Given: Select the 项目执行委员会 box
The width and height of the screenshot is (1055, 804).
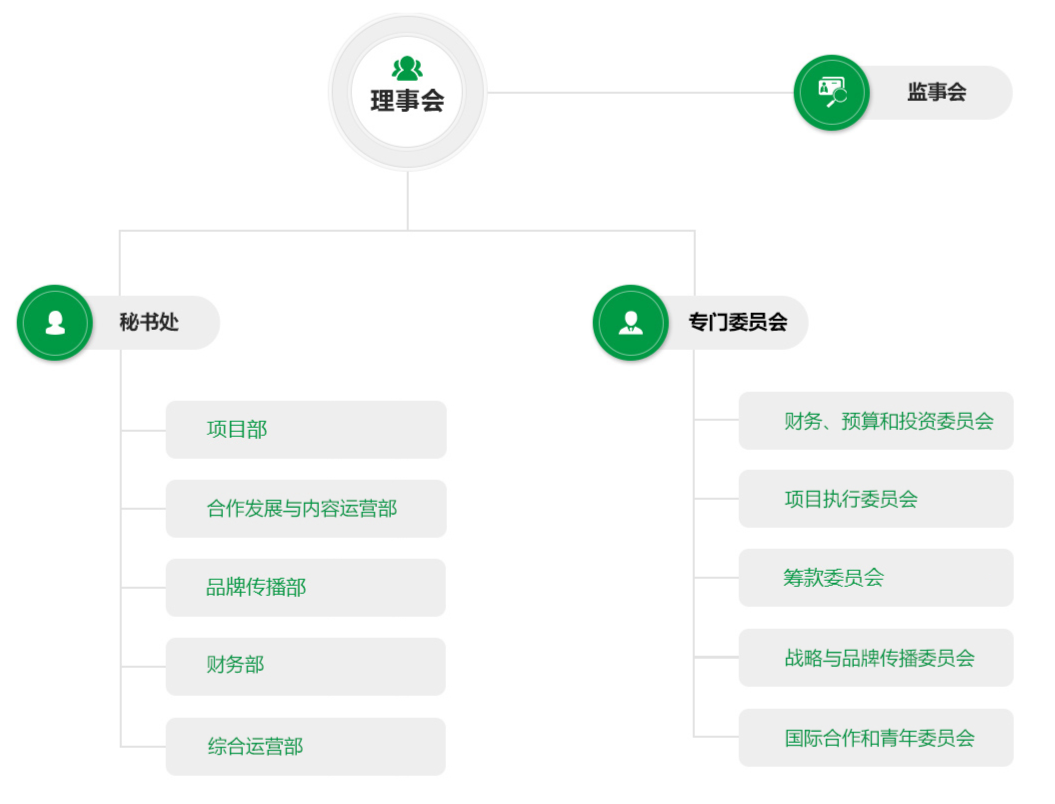Looking at the screenshot, I should (x=876, y=499).
